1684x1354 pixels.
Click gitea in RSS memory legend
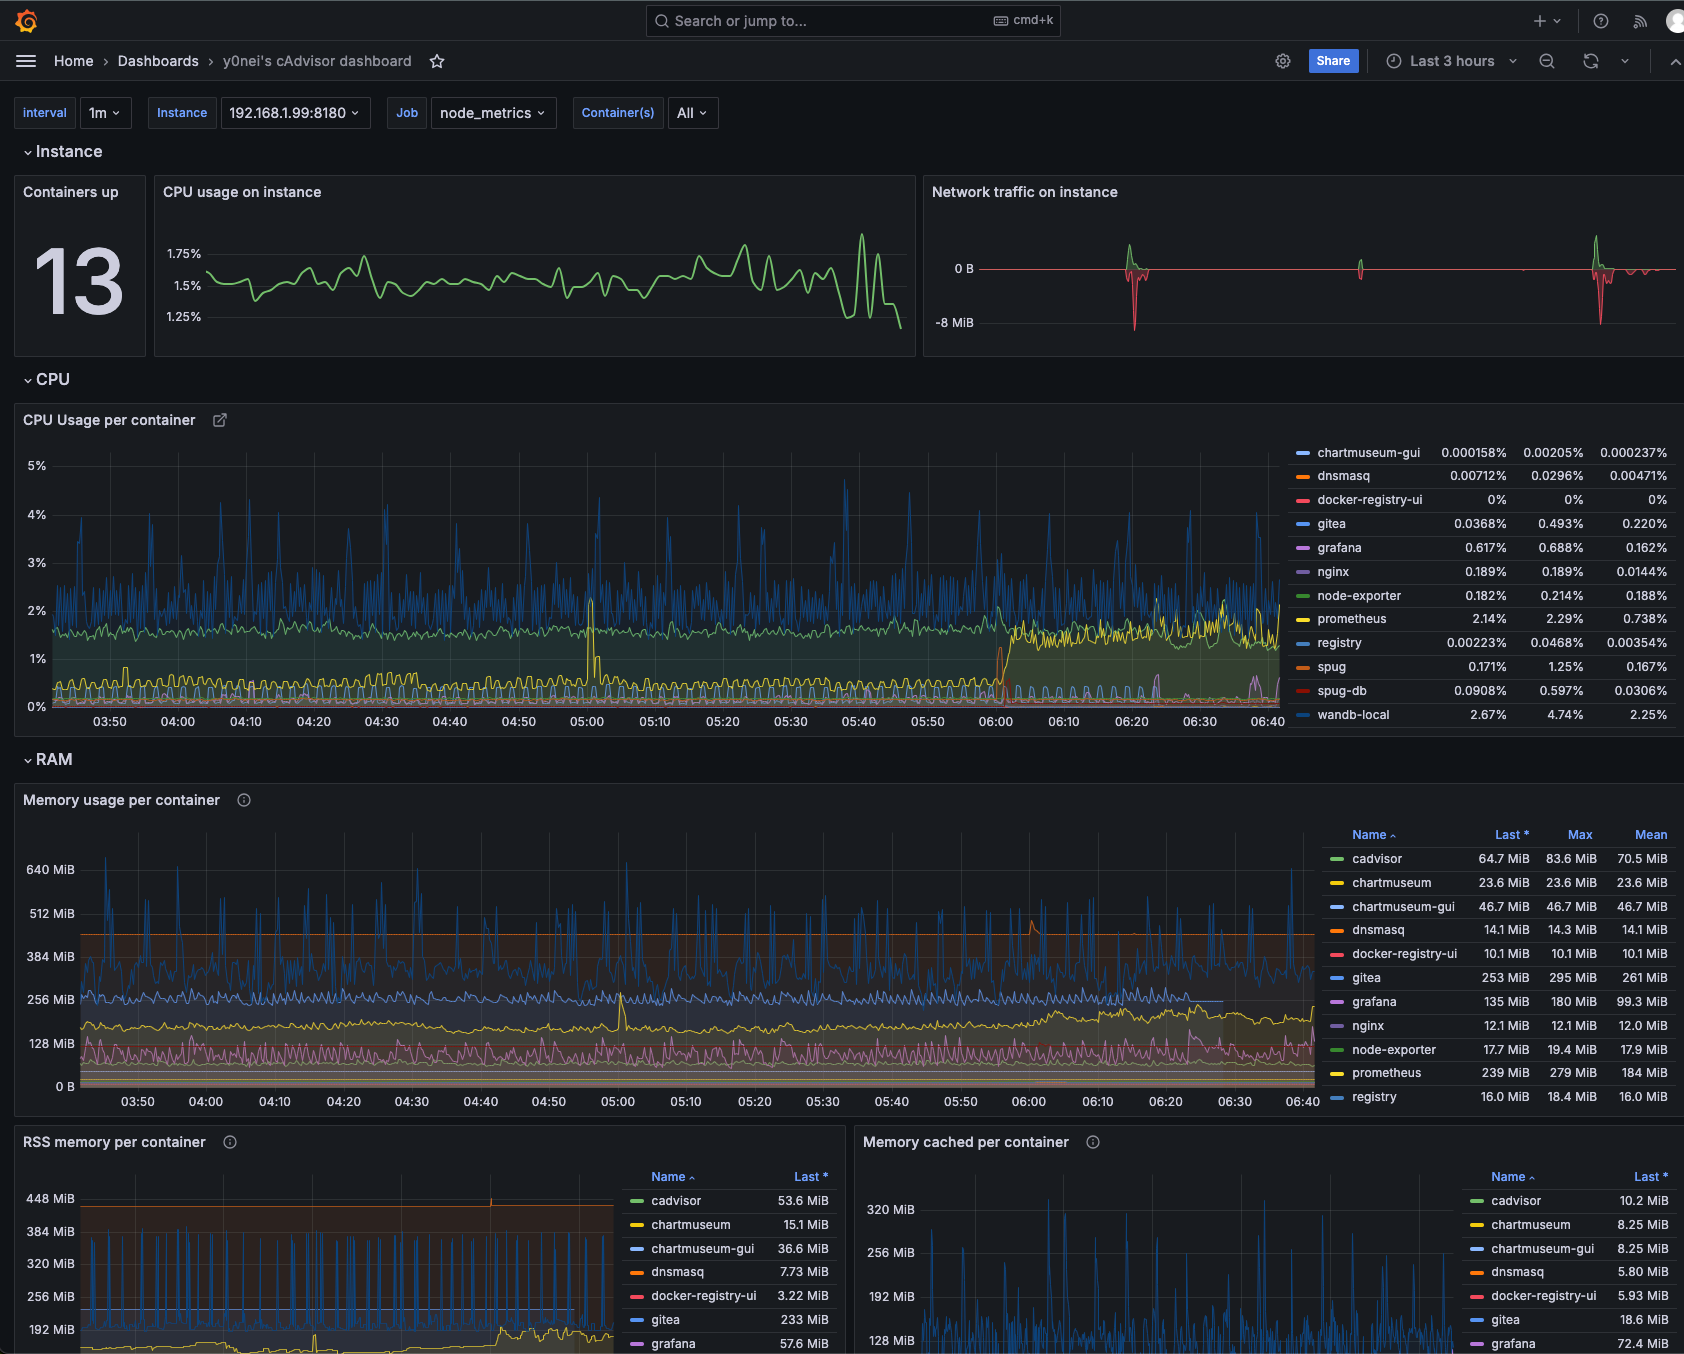click(665, 1320)
